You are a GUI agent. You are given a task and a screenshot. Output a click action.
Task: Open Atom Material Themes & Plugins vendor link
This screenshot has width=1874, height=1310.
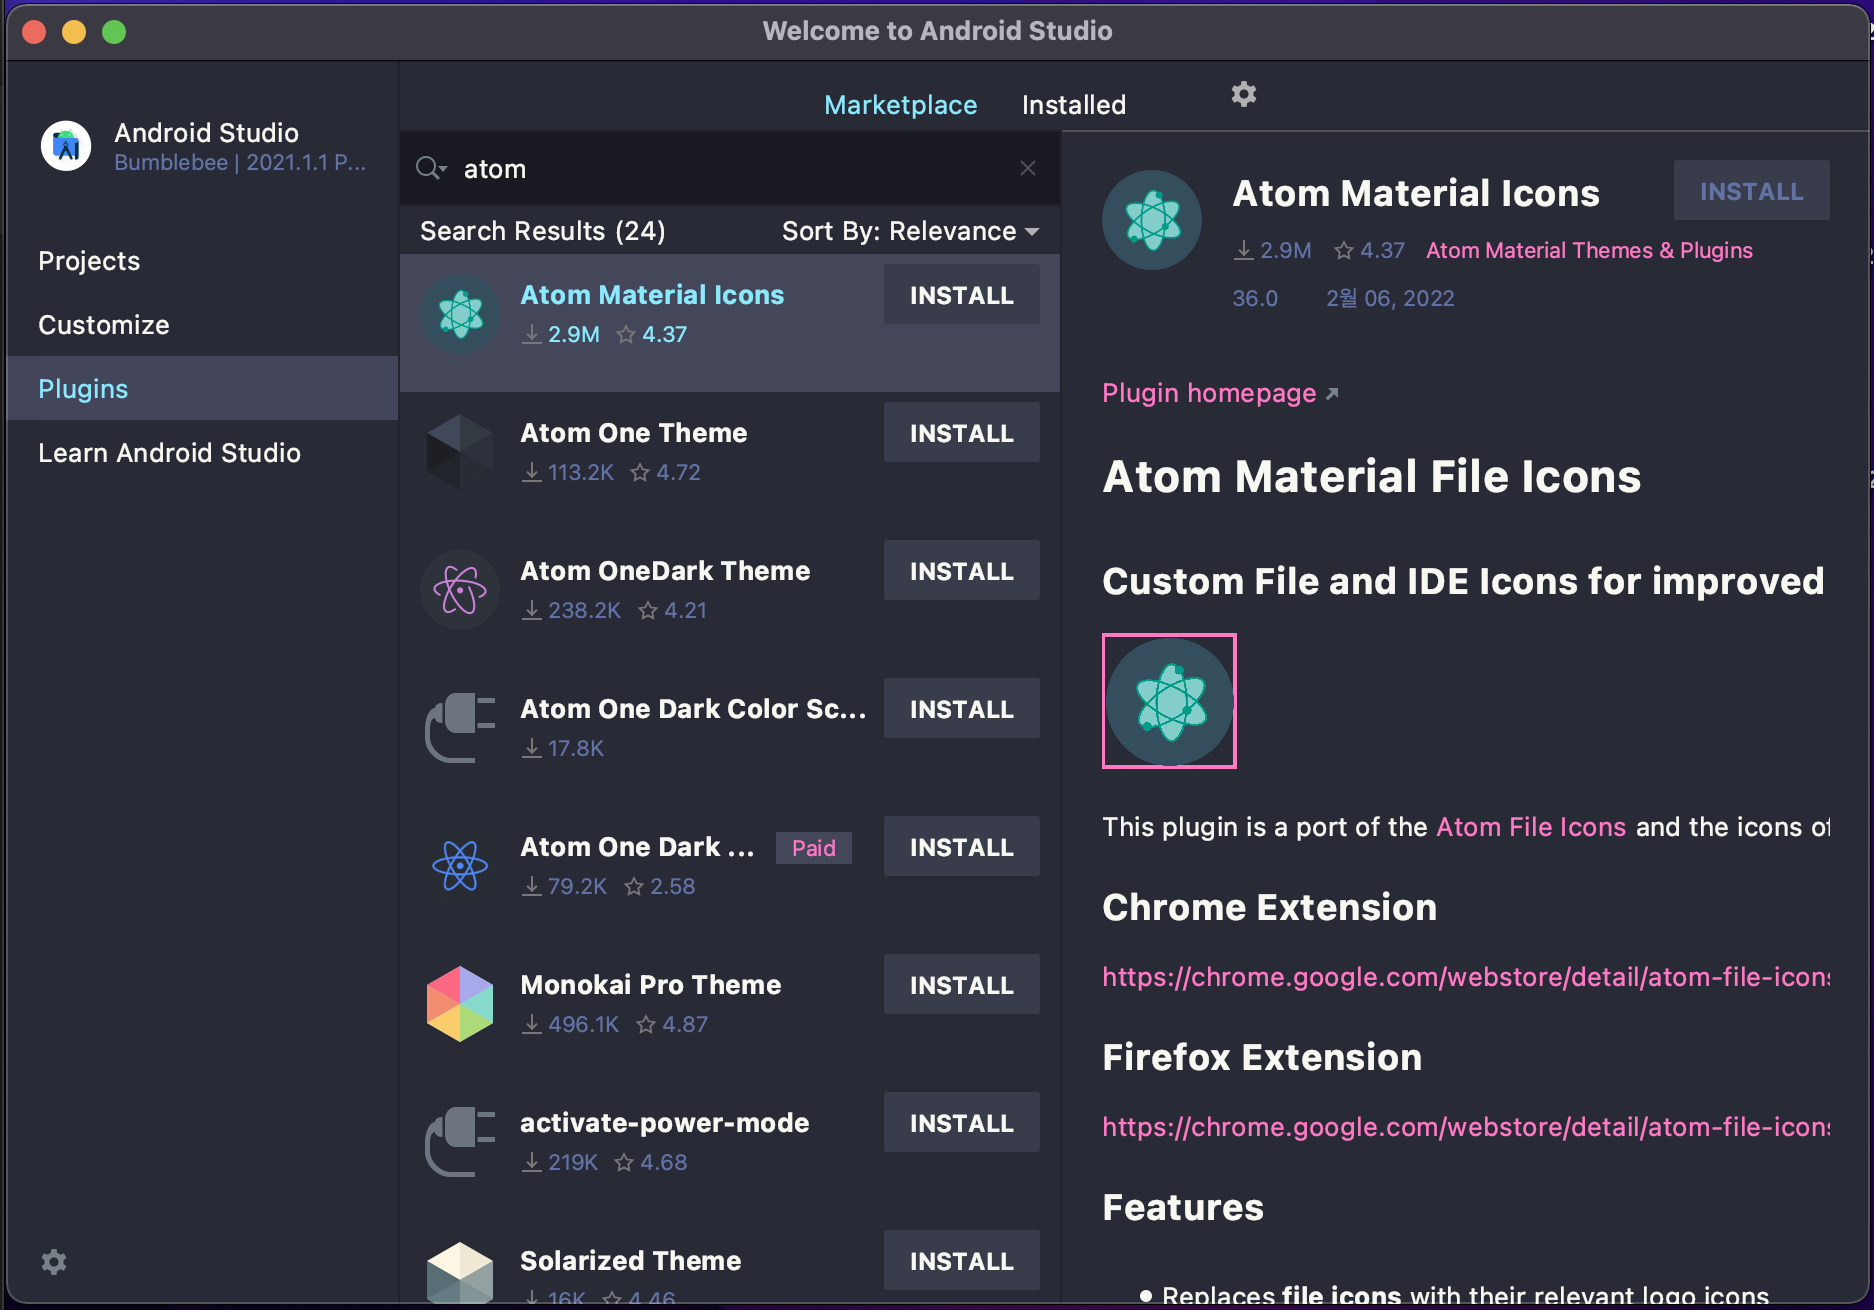pyautogui.click(x=1589, y=250)
